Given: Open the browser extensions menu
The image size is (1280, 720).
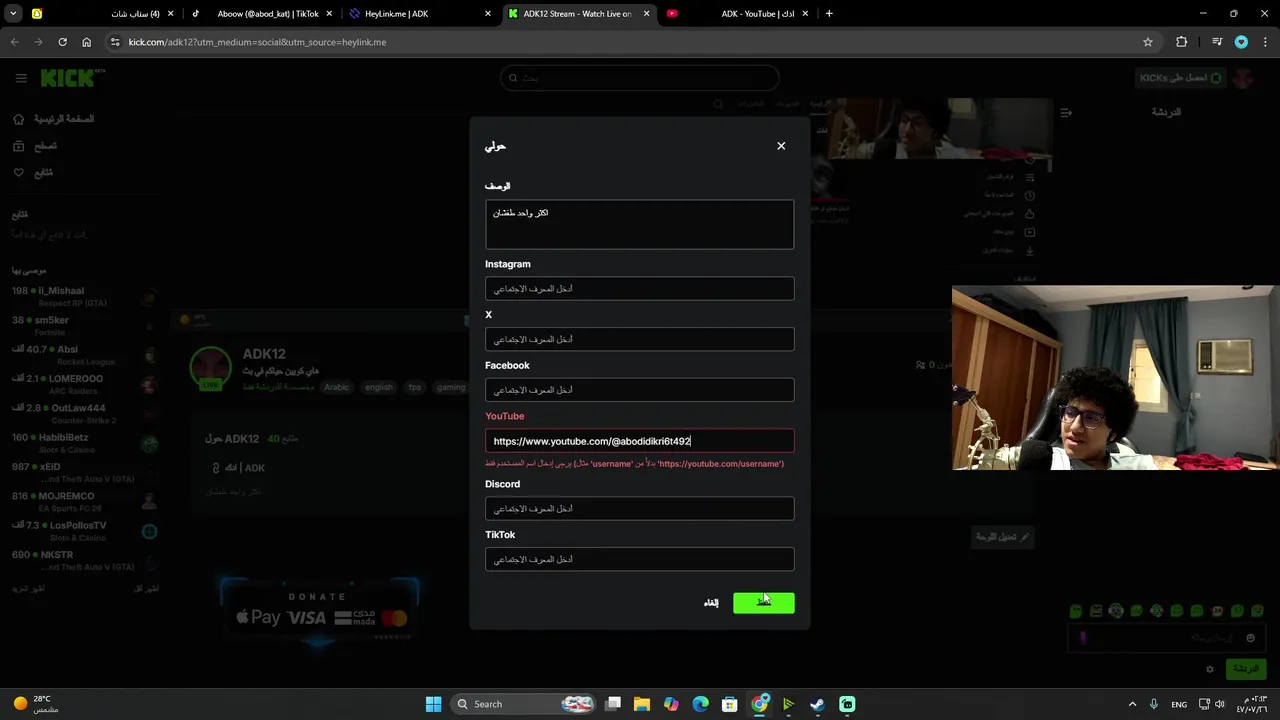Looking at the screenshot, I should [1182, 42].
